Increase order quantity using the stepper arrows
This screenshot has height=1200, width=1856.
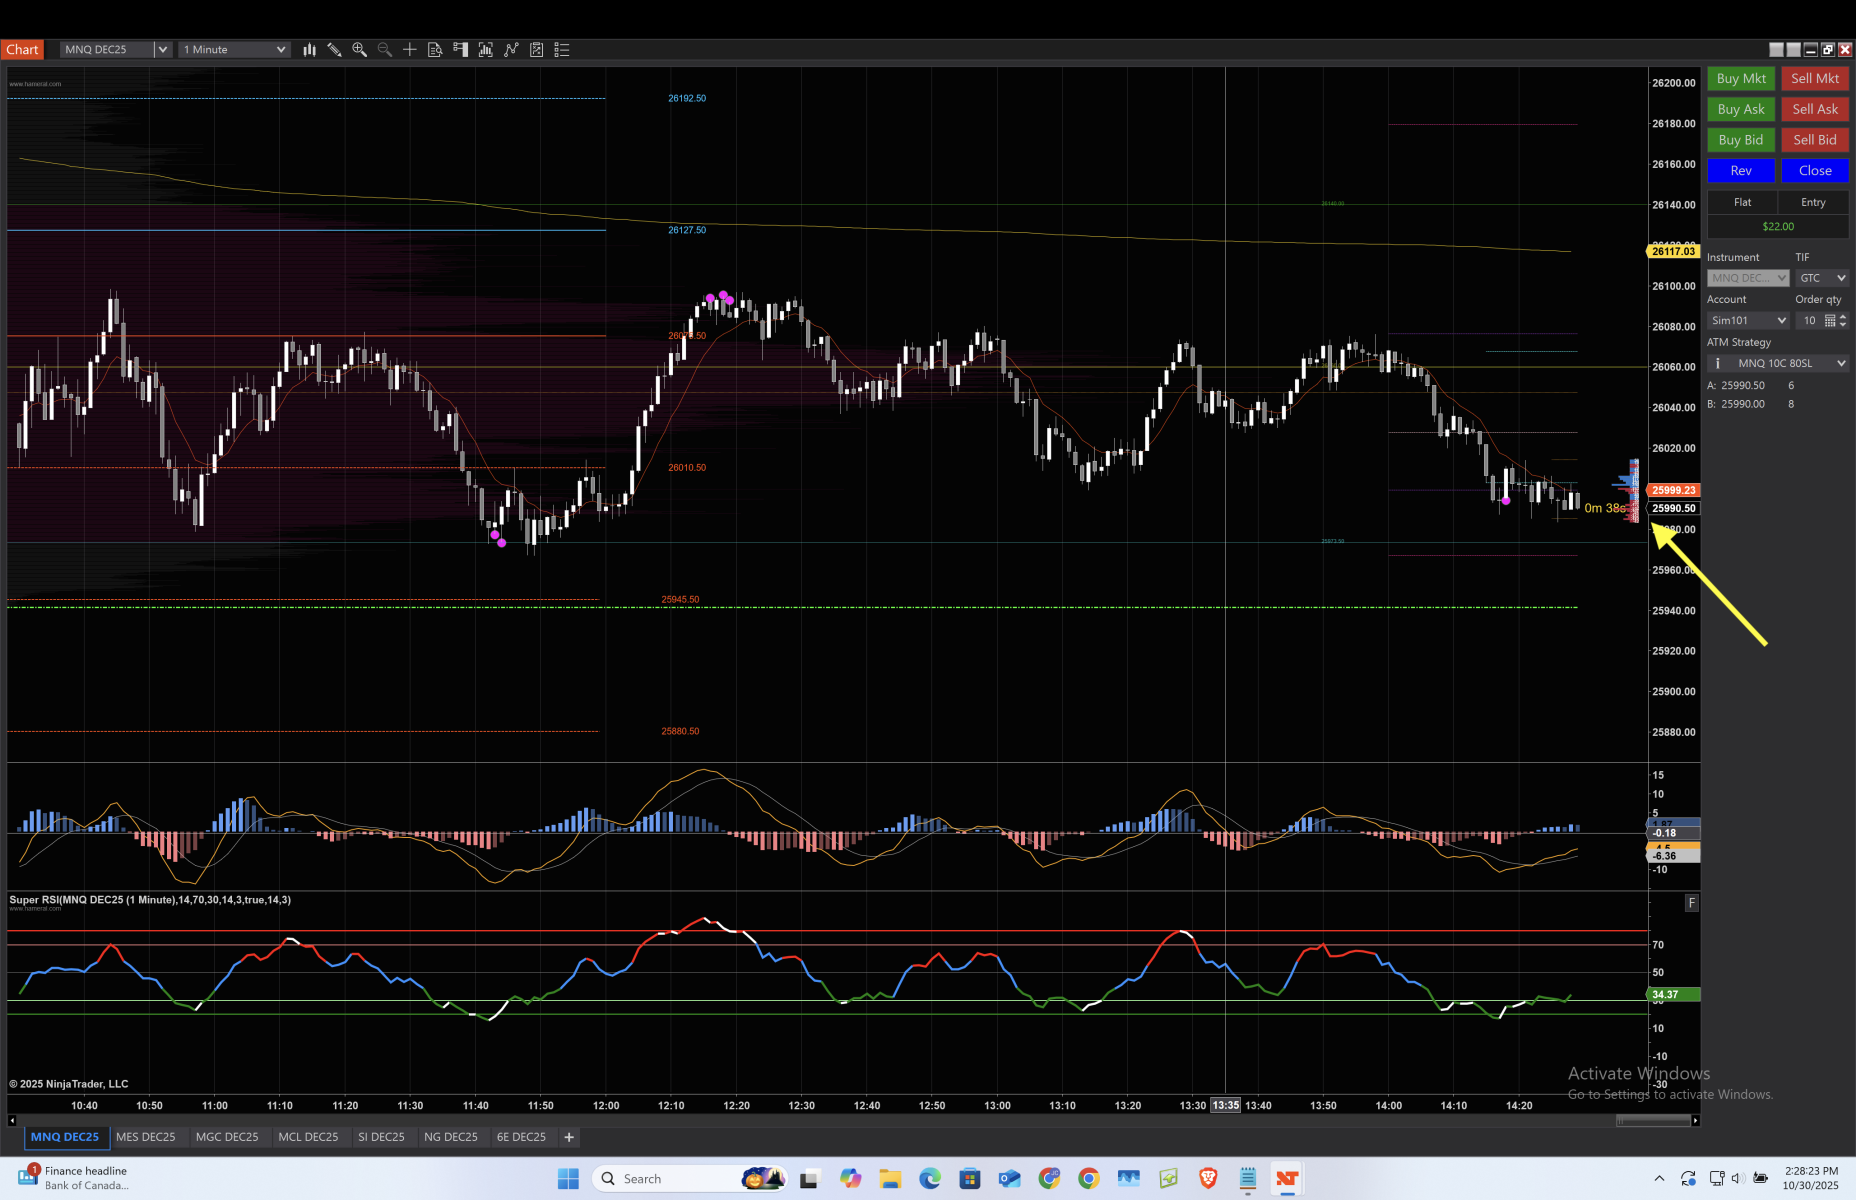click(1843, 316)
